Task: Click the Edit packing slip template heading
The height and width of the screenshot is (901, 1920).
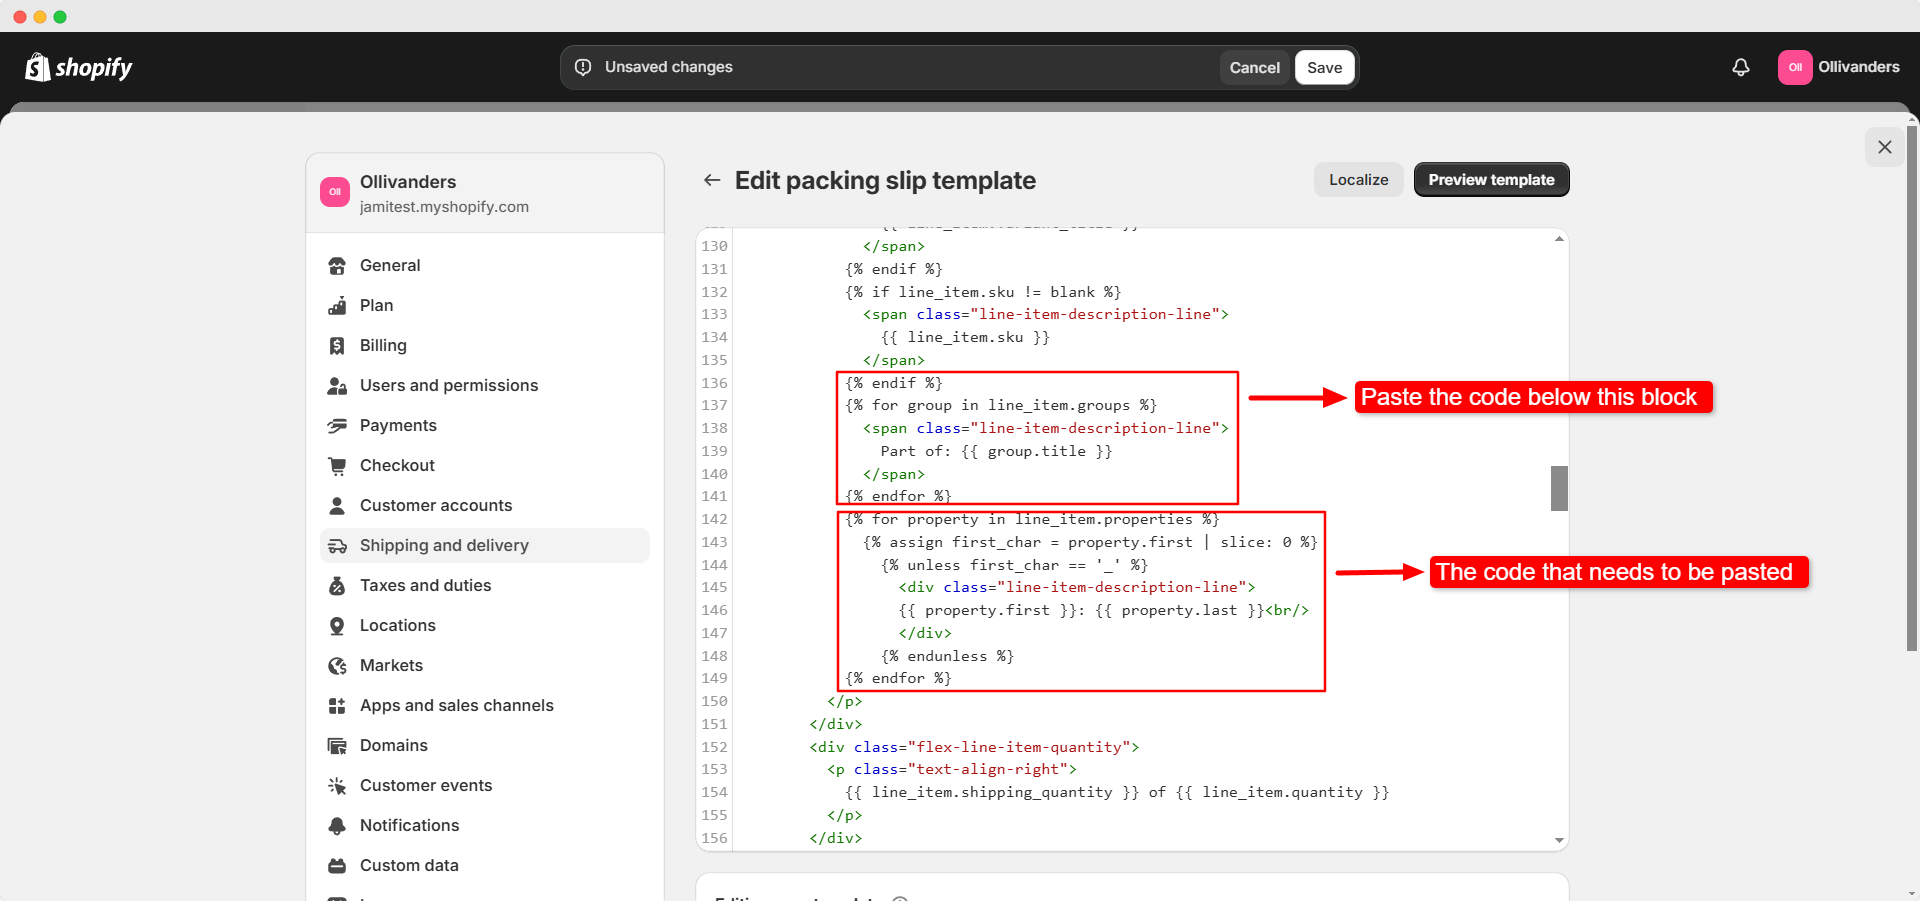Action: pyautogui.click(x=885, y=180)
